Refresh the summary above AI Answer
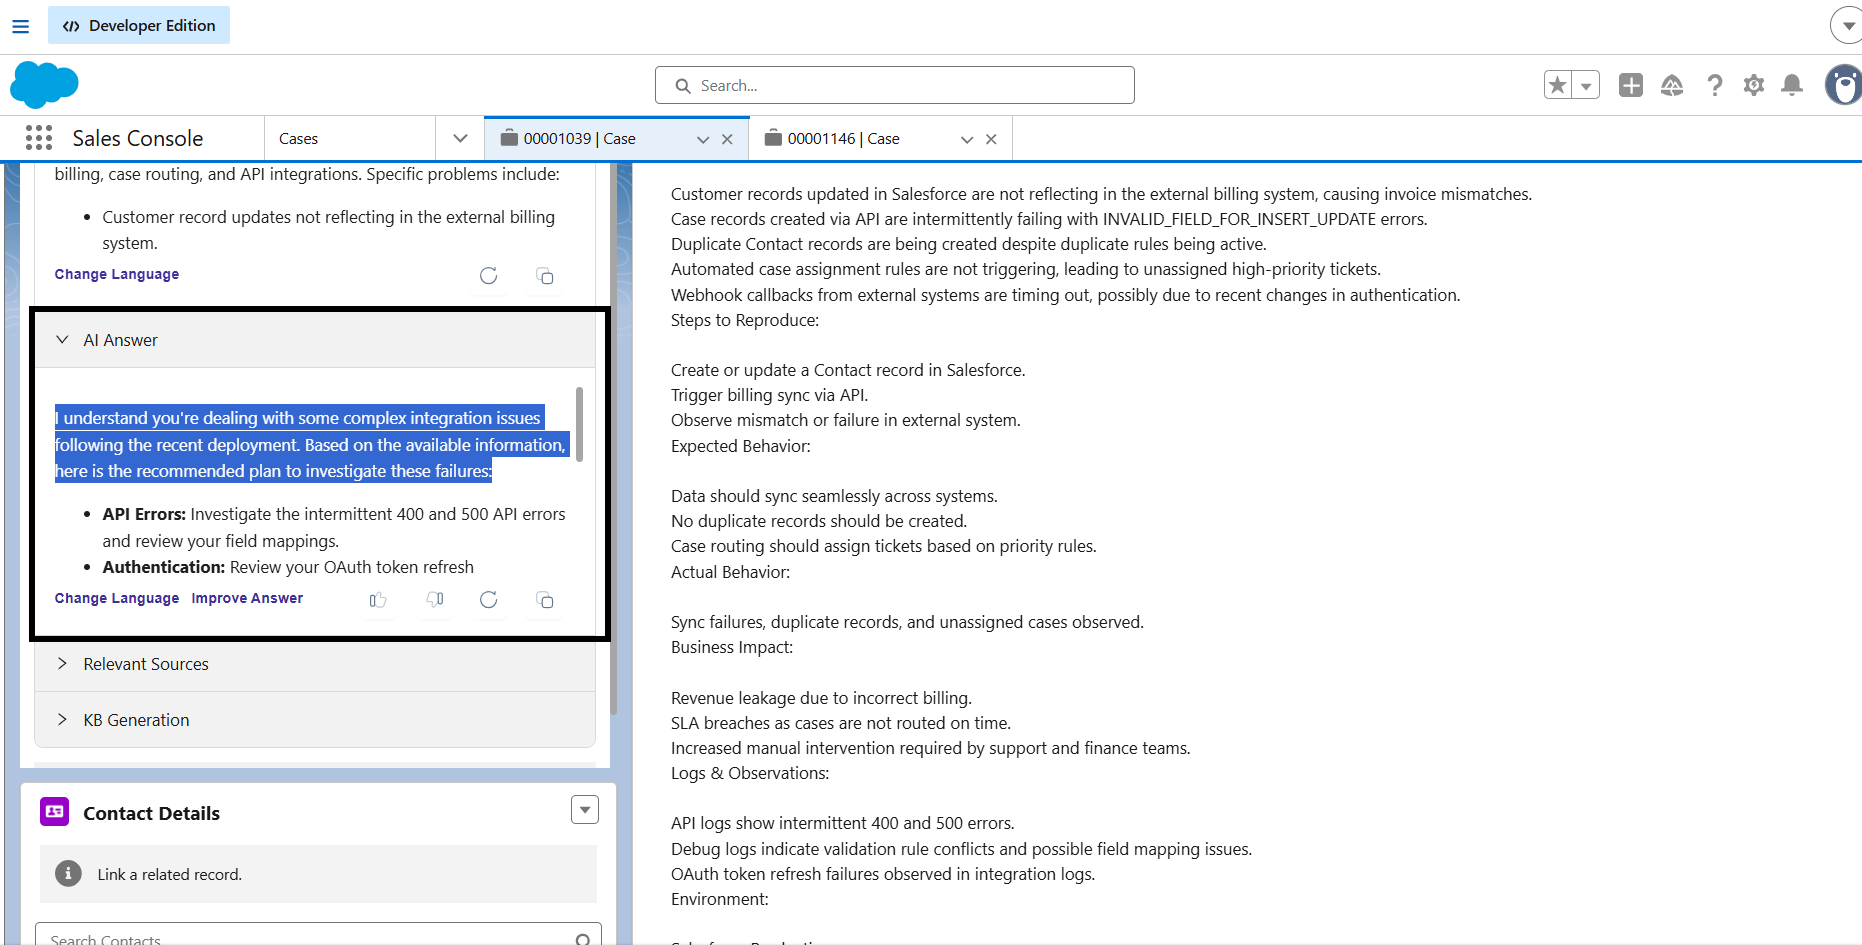This screenshot has width=1862, height=945. [x=488, y=275]
